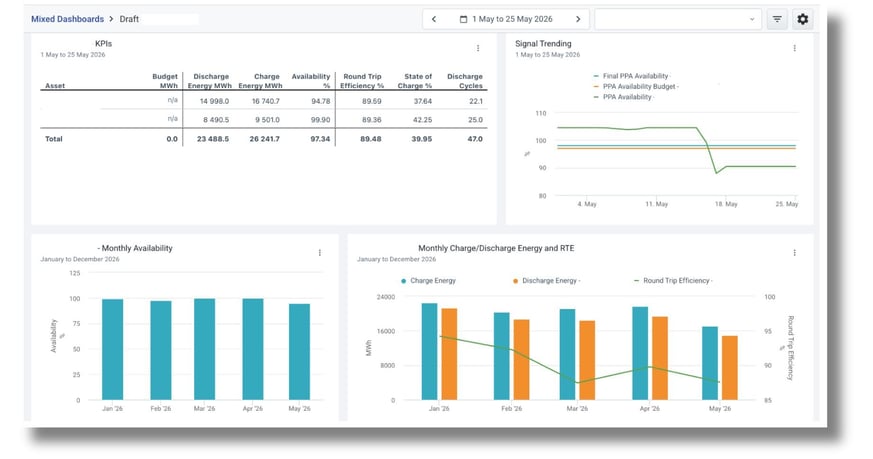Toggle the Round Trip Efficiency legend series
The width and height of the screenshot is (873, 459).
(x=674, y=281)
